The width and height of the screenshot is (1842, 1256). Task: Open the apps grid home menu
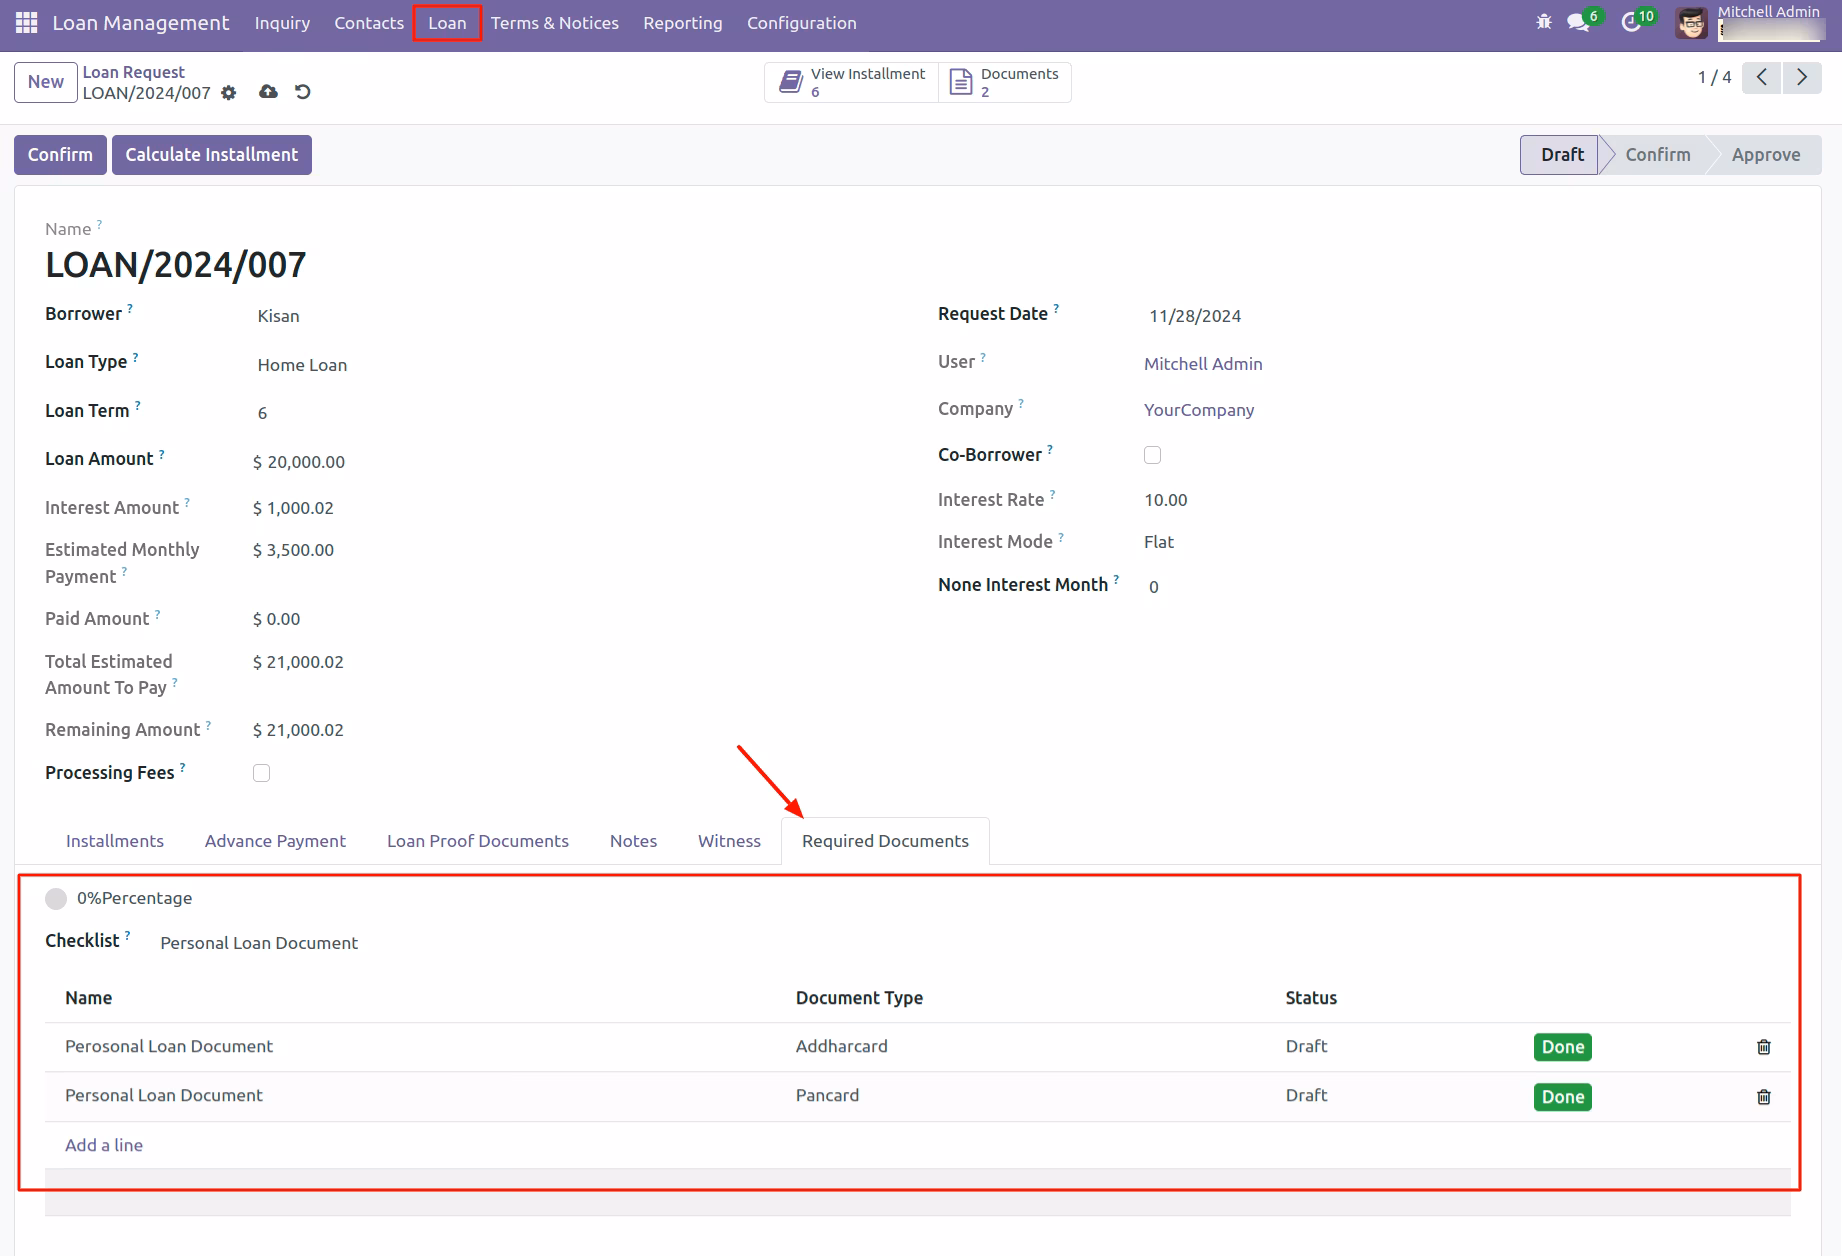click(27, 22)
